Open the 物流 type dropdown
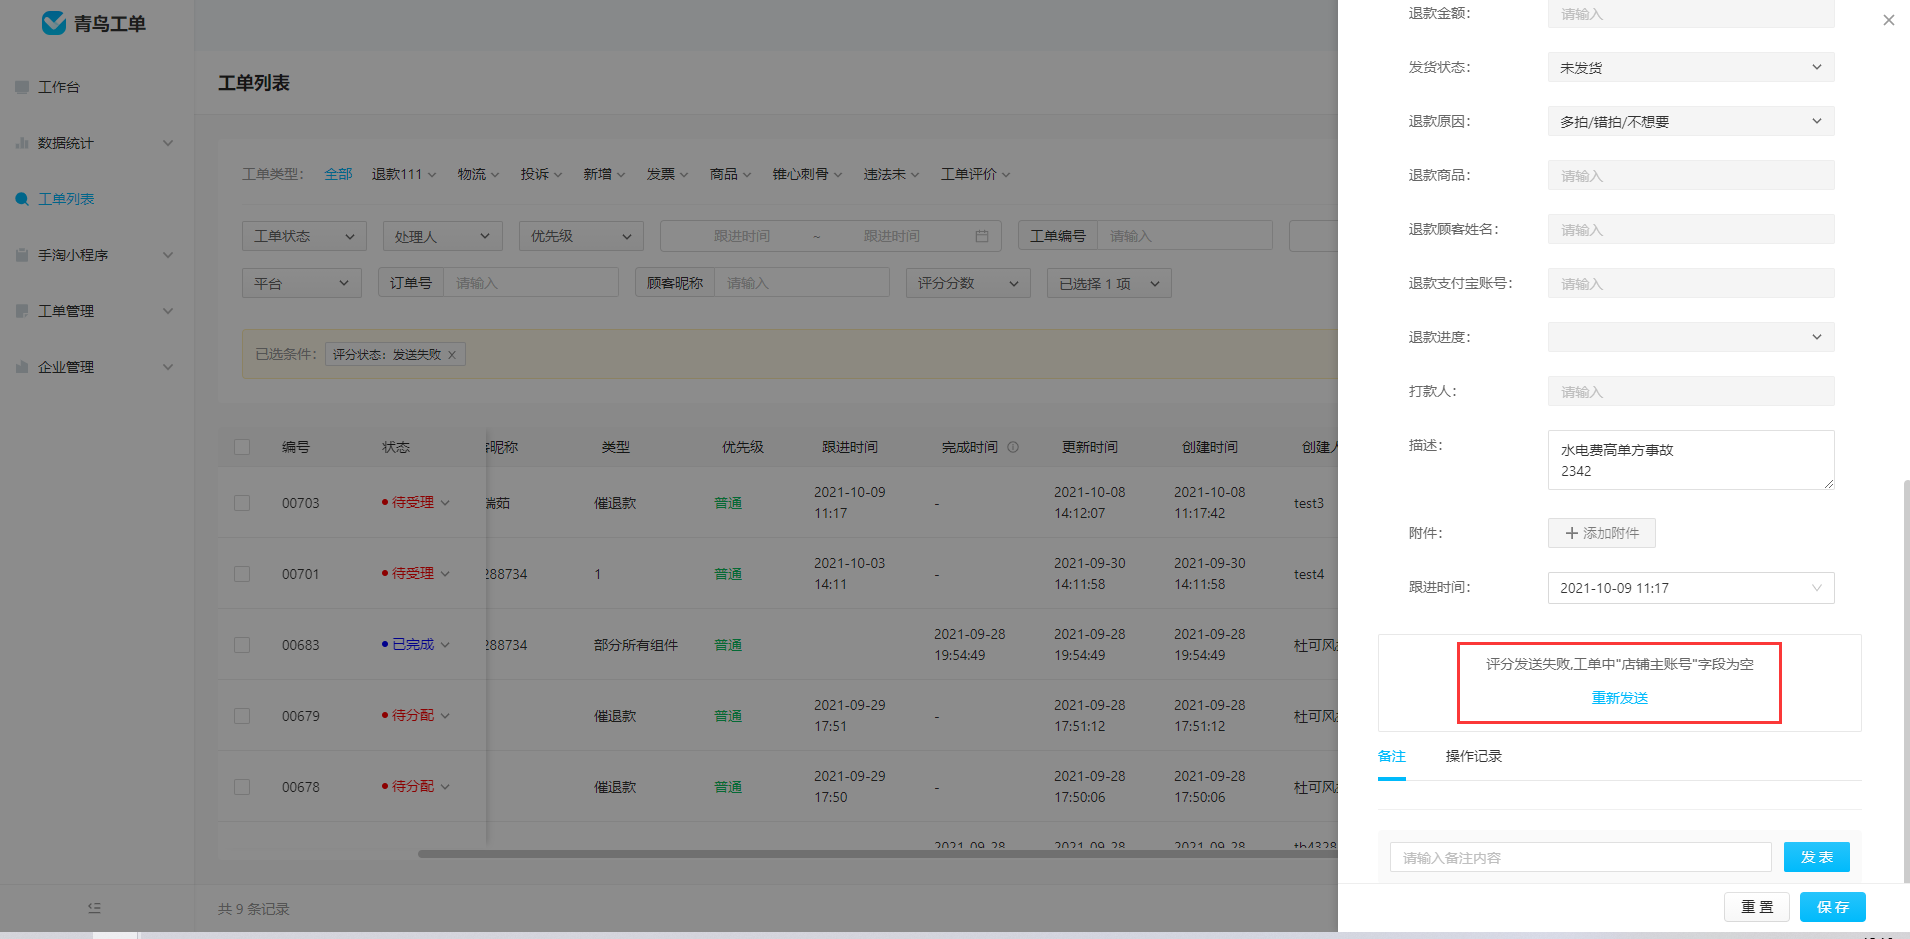1910x939 pixels. 478,174
